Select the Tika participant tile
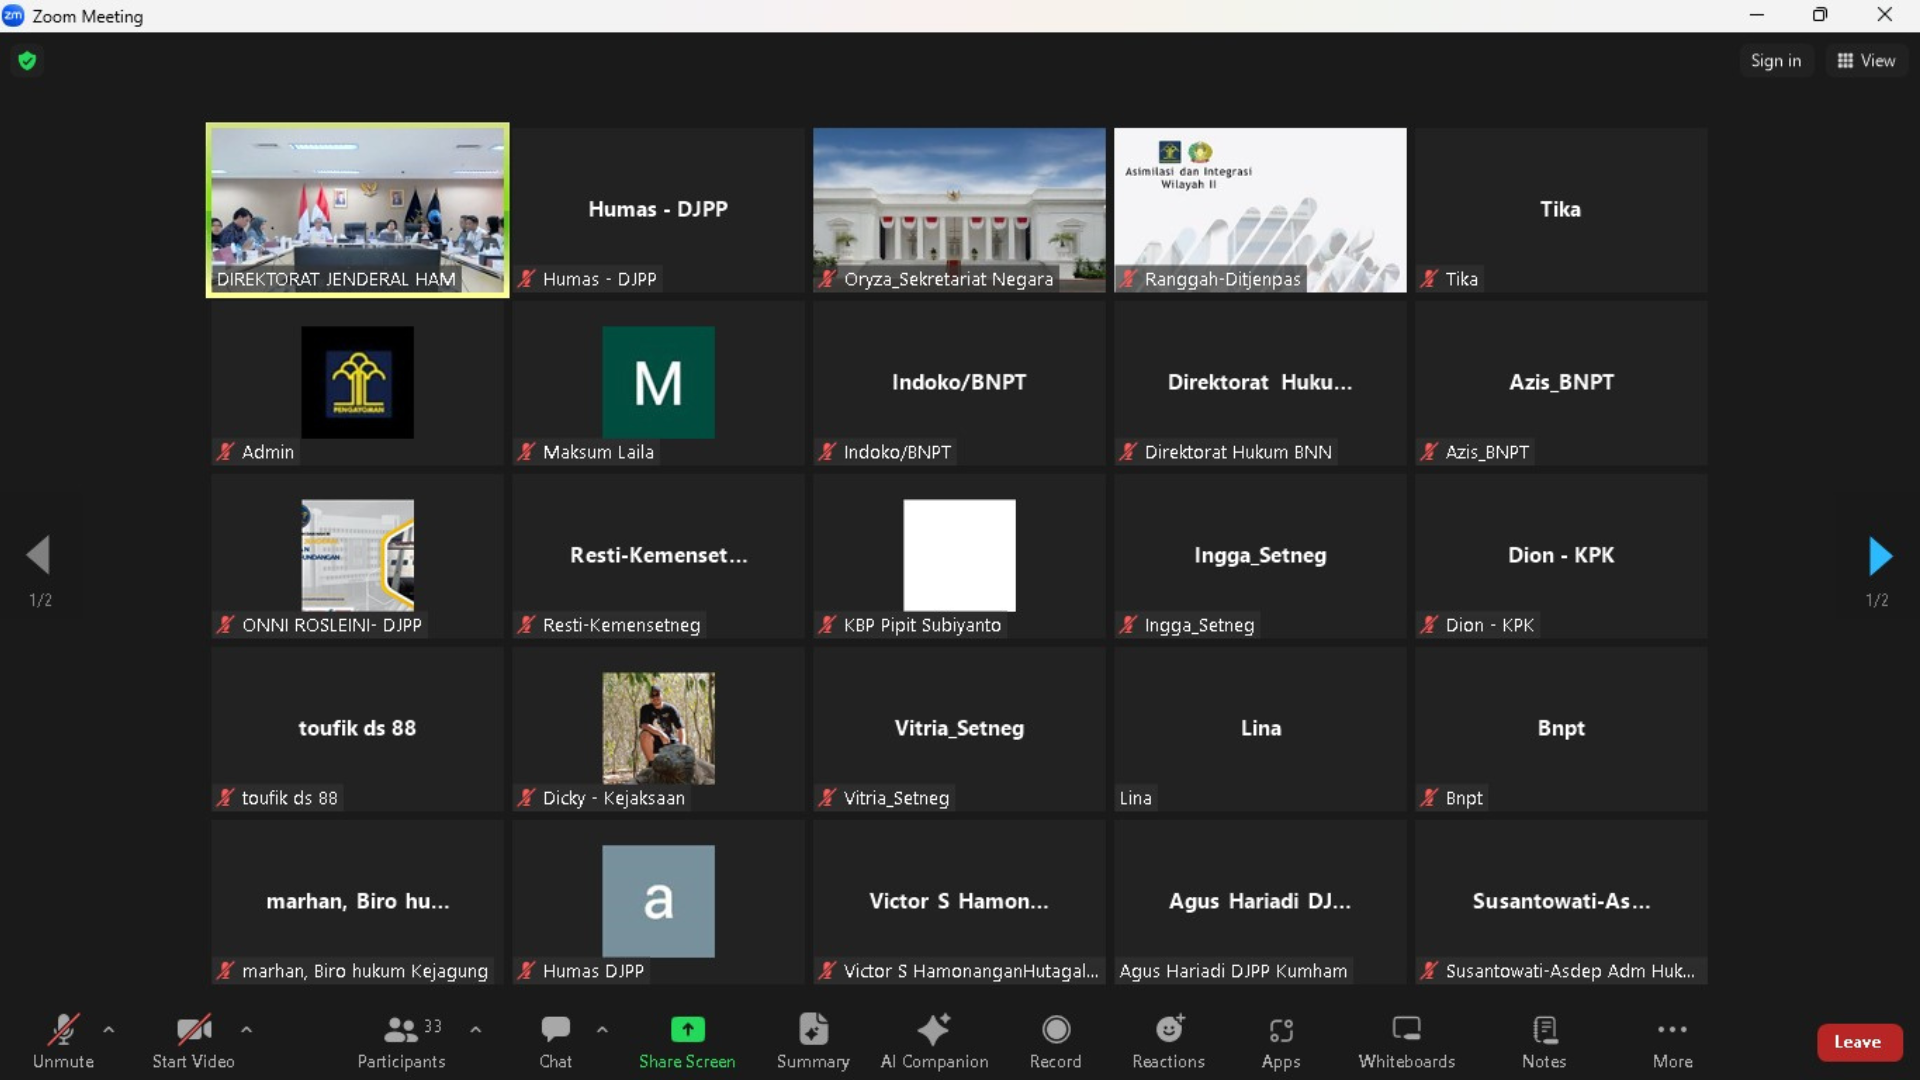This screenshot has height=1080, width=1920. point(1561,210)
